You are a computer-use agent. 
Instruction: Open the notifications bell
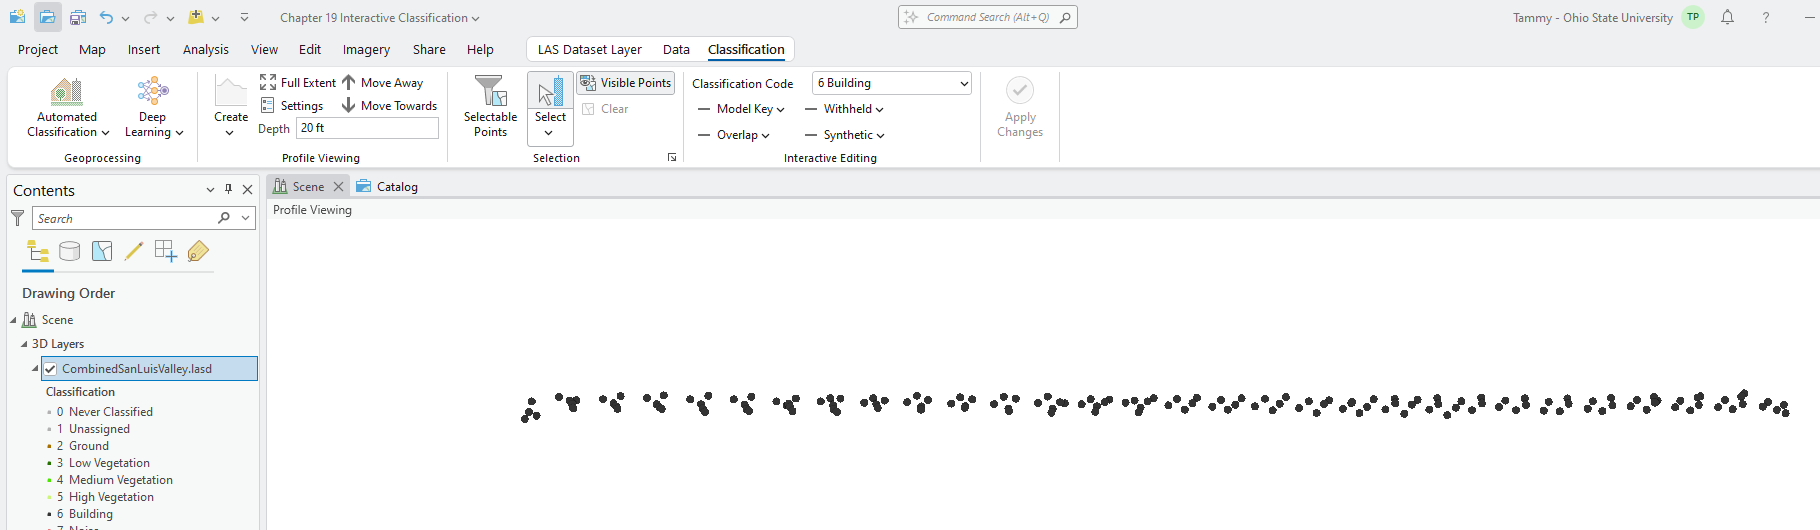pyautogui.click(x=1727, y=18)
